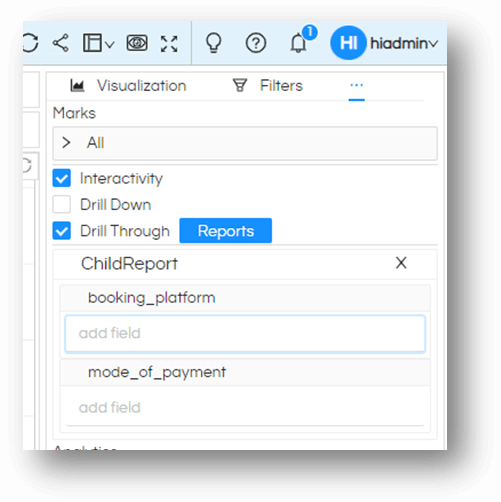Remove ChildReport with the X button

pos(401,263)
